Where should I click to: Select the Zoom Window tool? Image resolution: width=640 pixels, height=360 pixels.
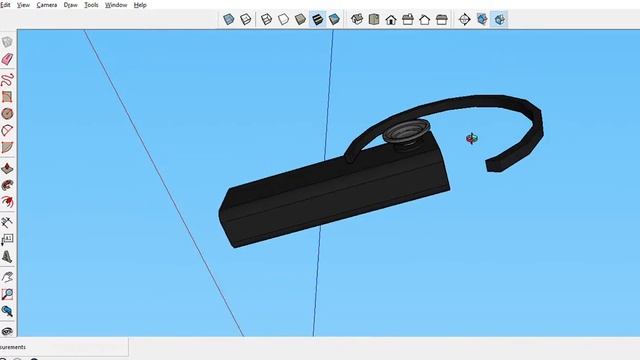7,294
